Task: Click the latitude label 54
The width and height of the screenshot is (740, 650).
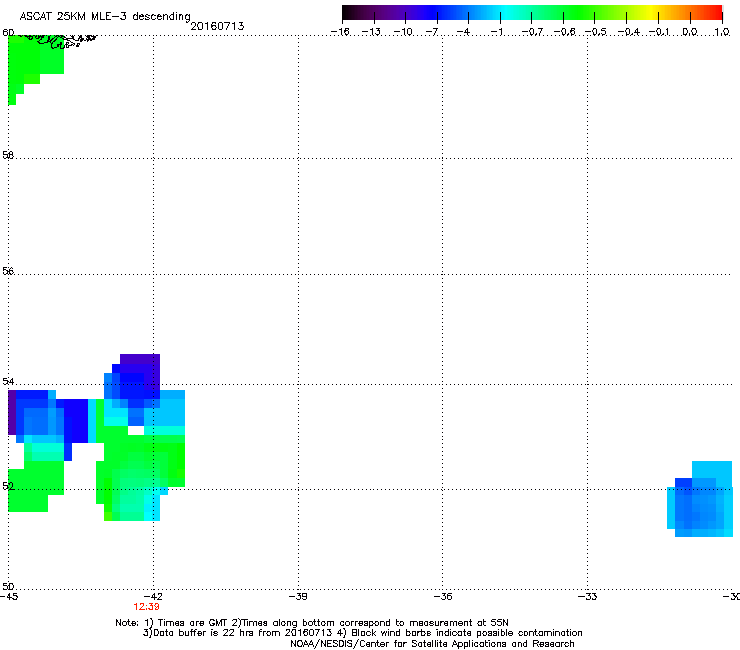Action: click(x=8, y=381)
